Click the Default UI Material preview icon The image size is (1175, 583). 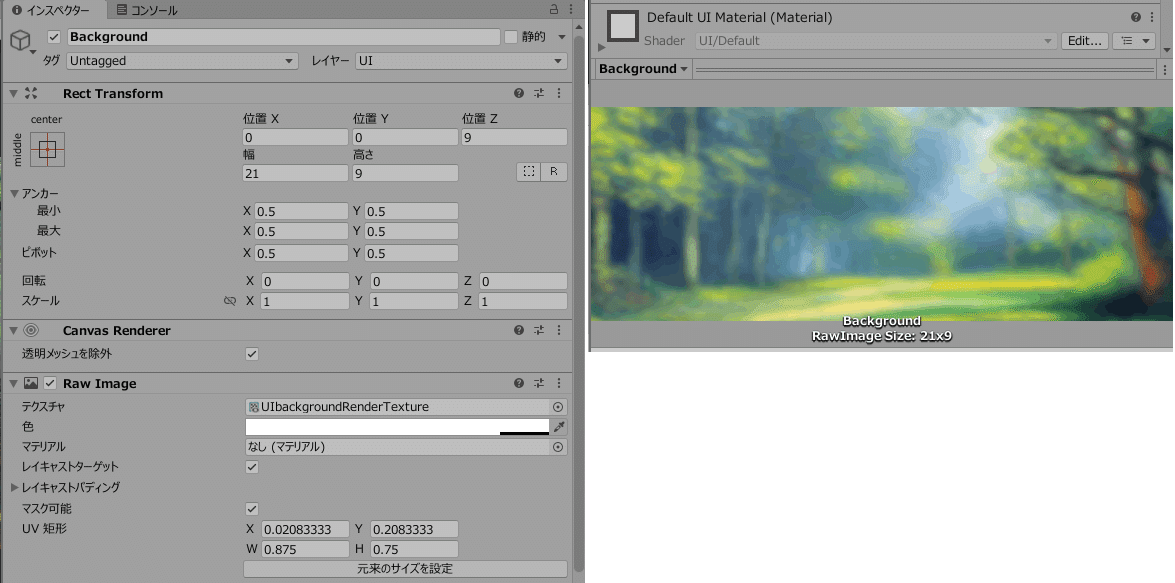tap(623, 26)
